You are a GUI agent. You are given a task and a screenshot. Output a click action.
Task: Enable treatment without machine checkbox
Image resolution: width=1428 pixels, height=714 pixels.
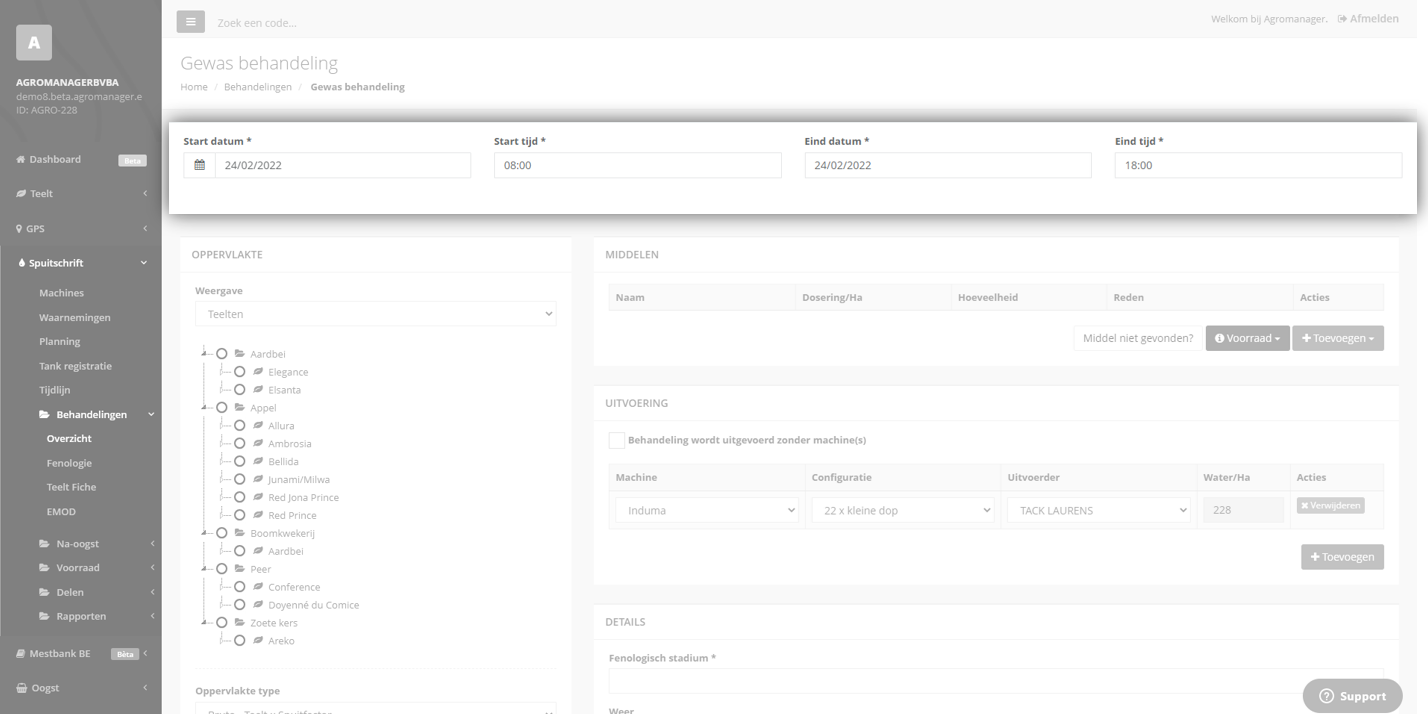coord(617,440)
